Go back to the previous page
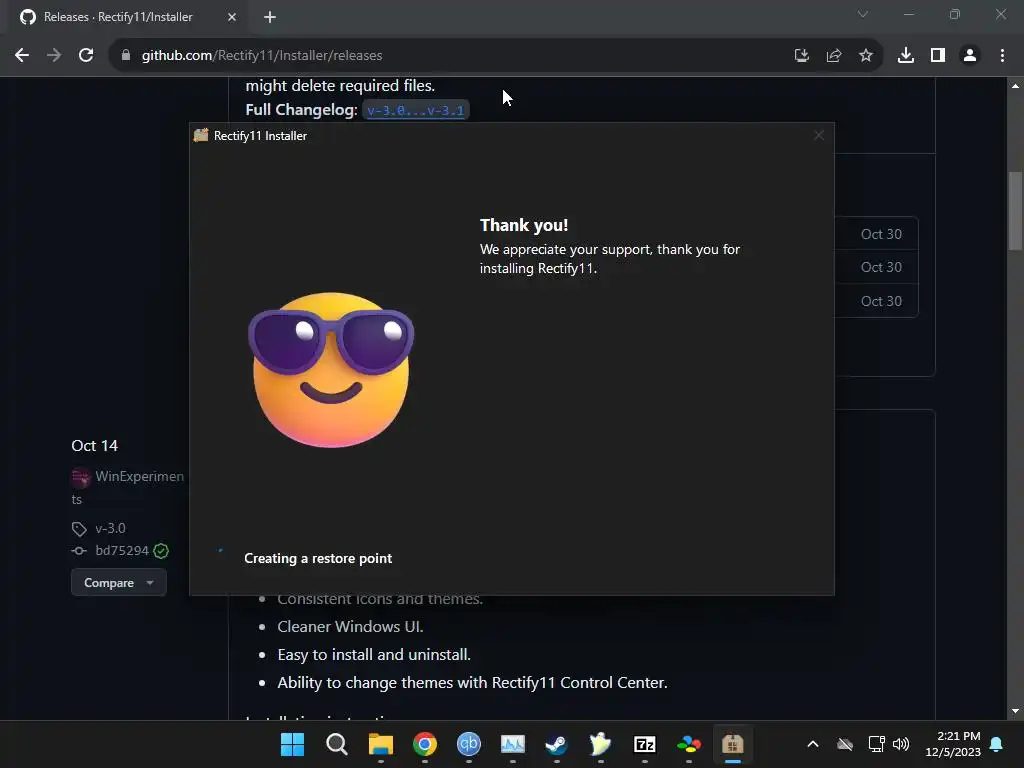 (x=22, y=56)
